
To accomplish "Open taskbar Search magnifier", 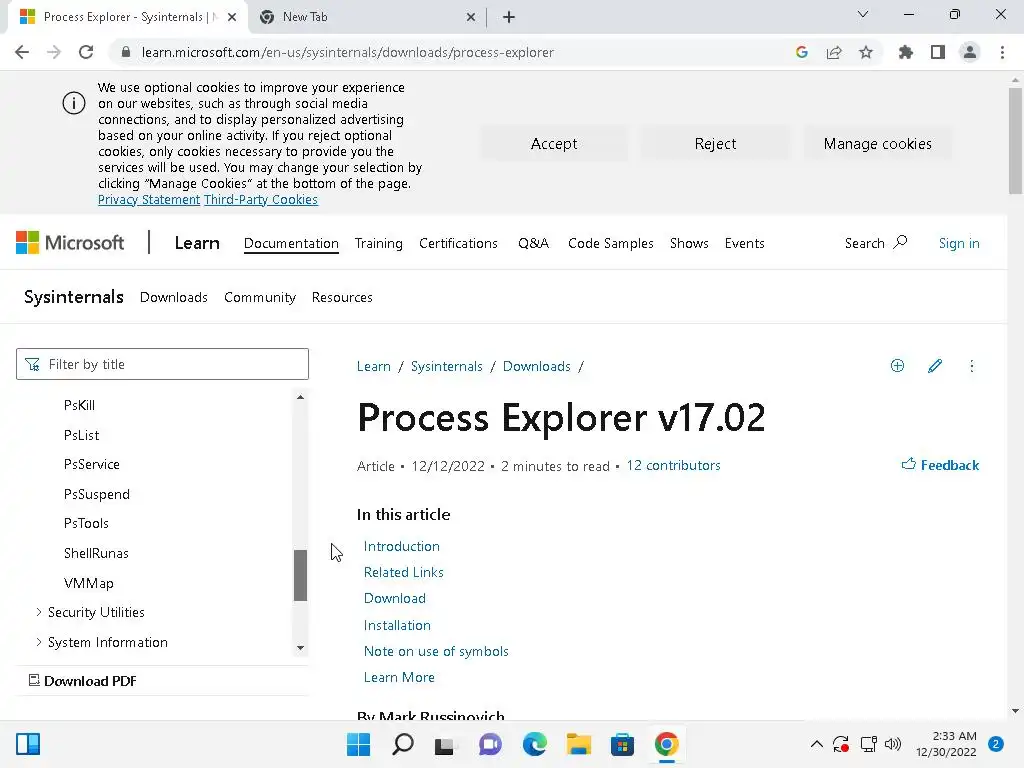I will [403, 744].
